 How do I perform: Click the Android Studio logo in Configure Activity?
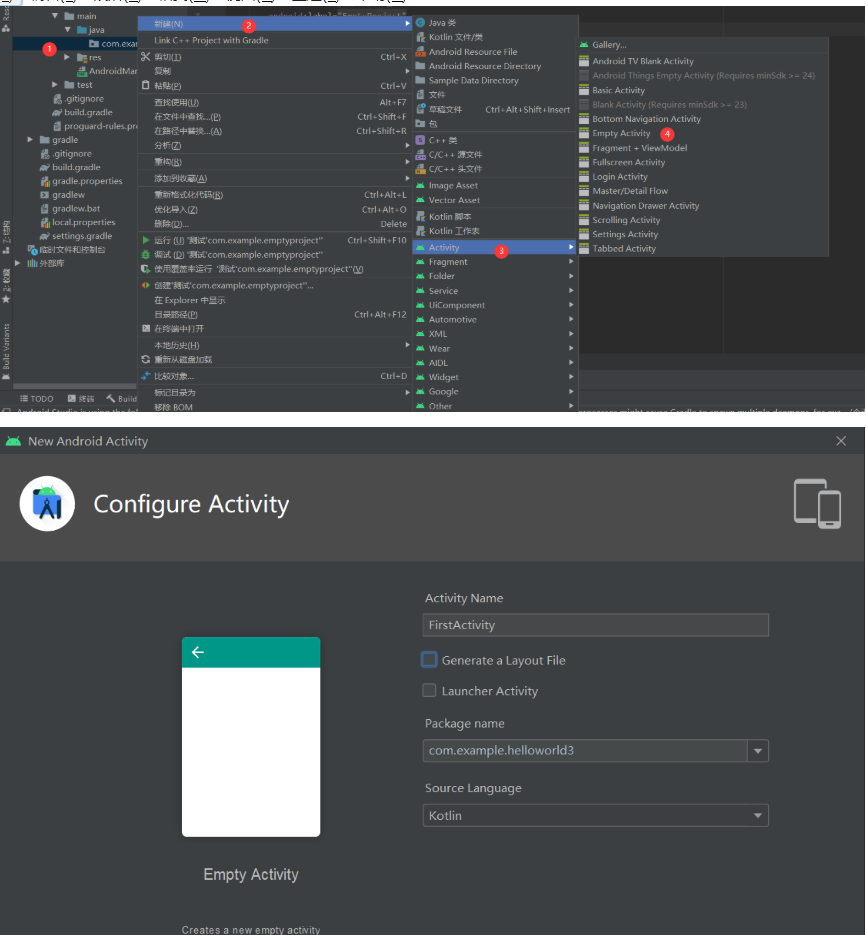(47, 503)
